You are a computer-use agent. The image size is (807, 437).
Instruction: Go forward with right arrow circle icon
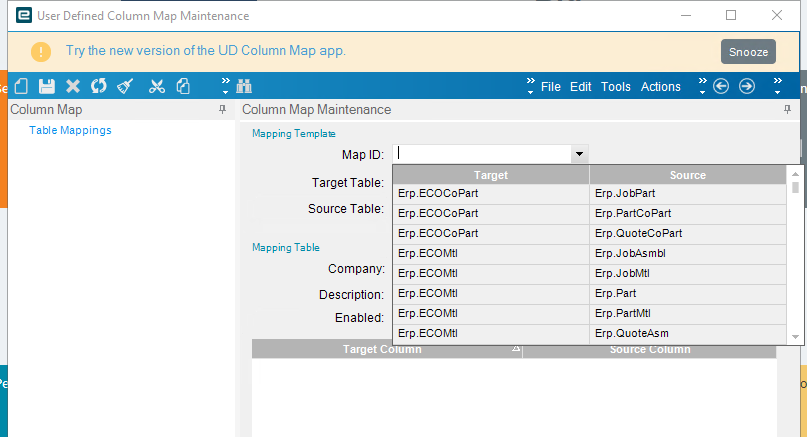pos(747,86)
